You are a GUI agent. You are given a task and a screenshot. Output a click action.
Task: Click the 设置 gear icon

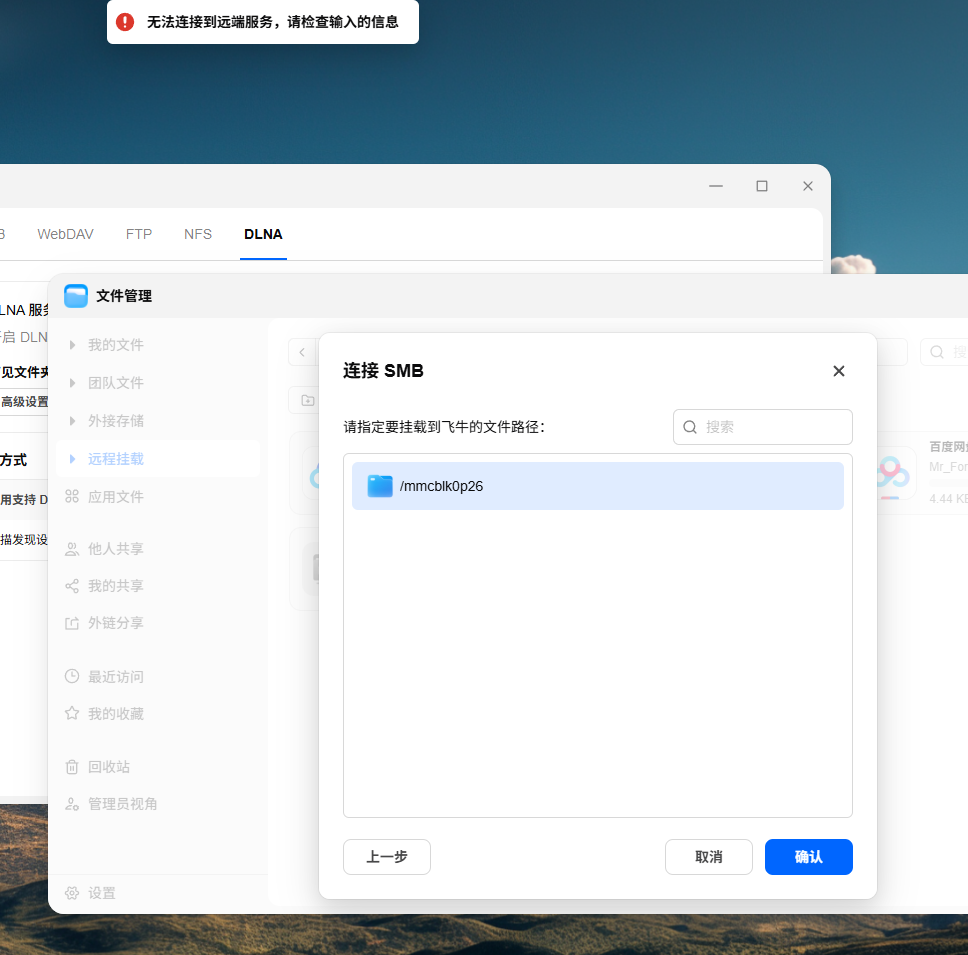pos(72,893)
